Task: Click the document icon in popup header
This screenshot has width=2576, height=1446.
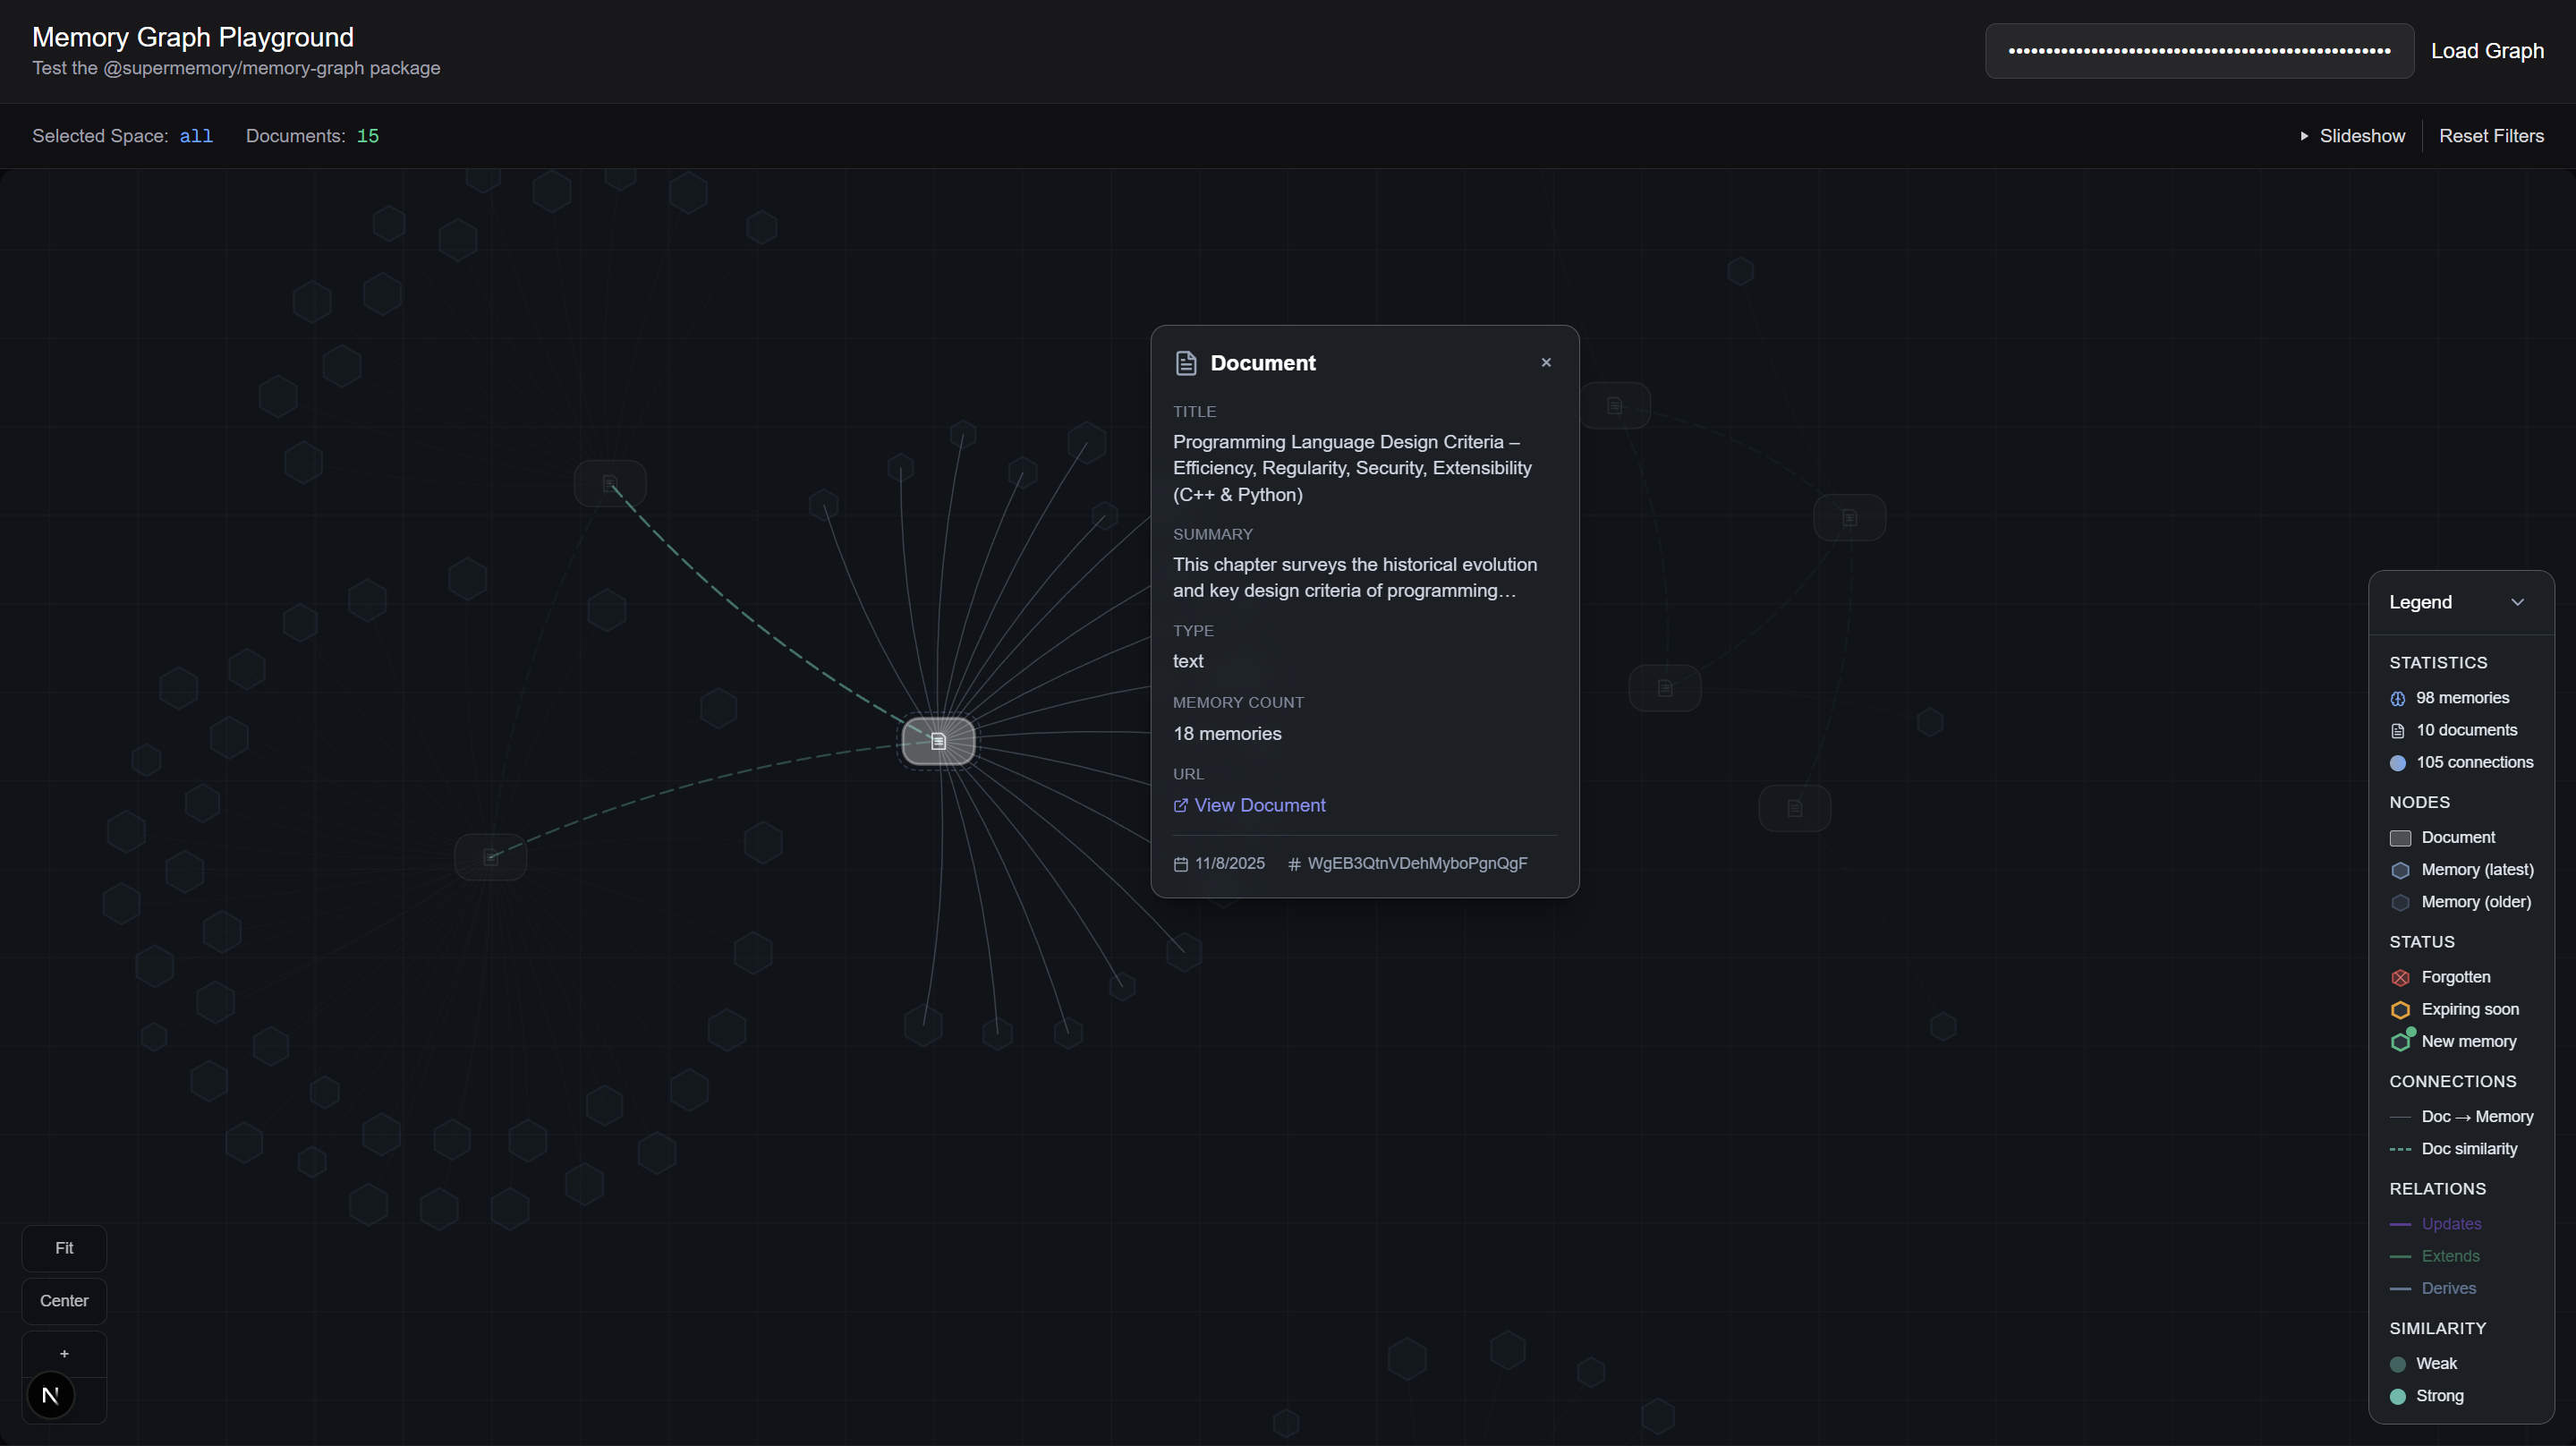Action: click(1186, 363)
